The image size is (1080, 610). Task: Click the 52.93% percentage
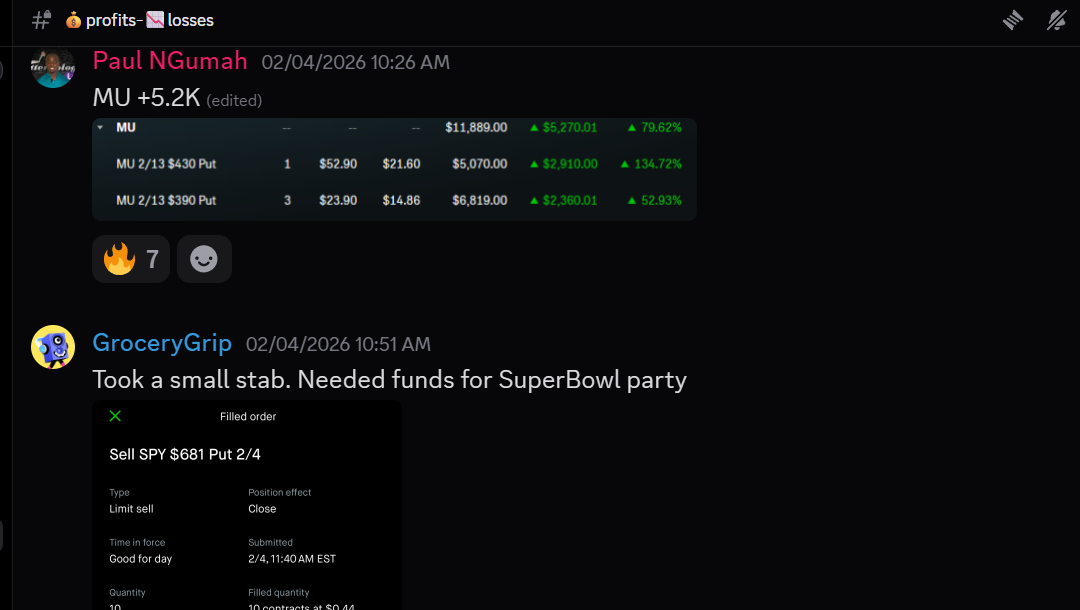coord(661,200)
